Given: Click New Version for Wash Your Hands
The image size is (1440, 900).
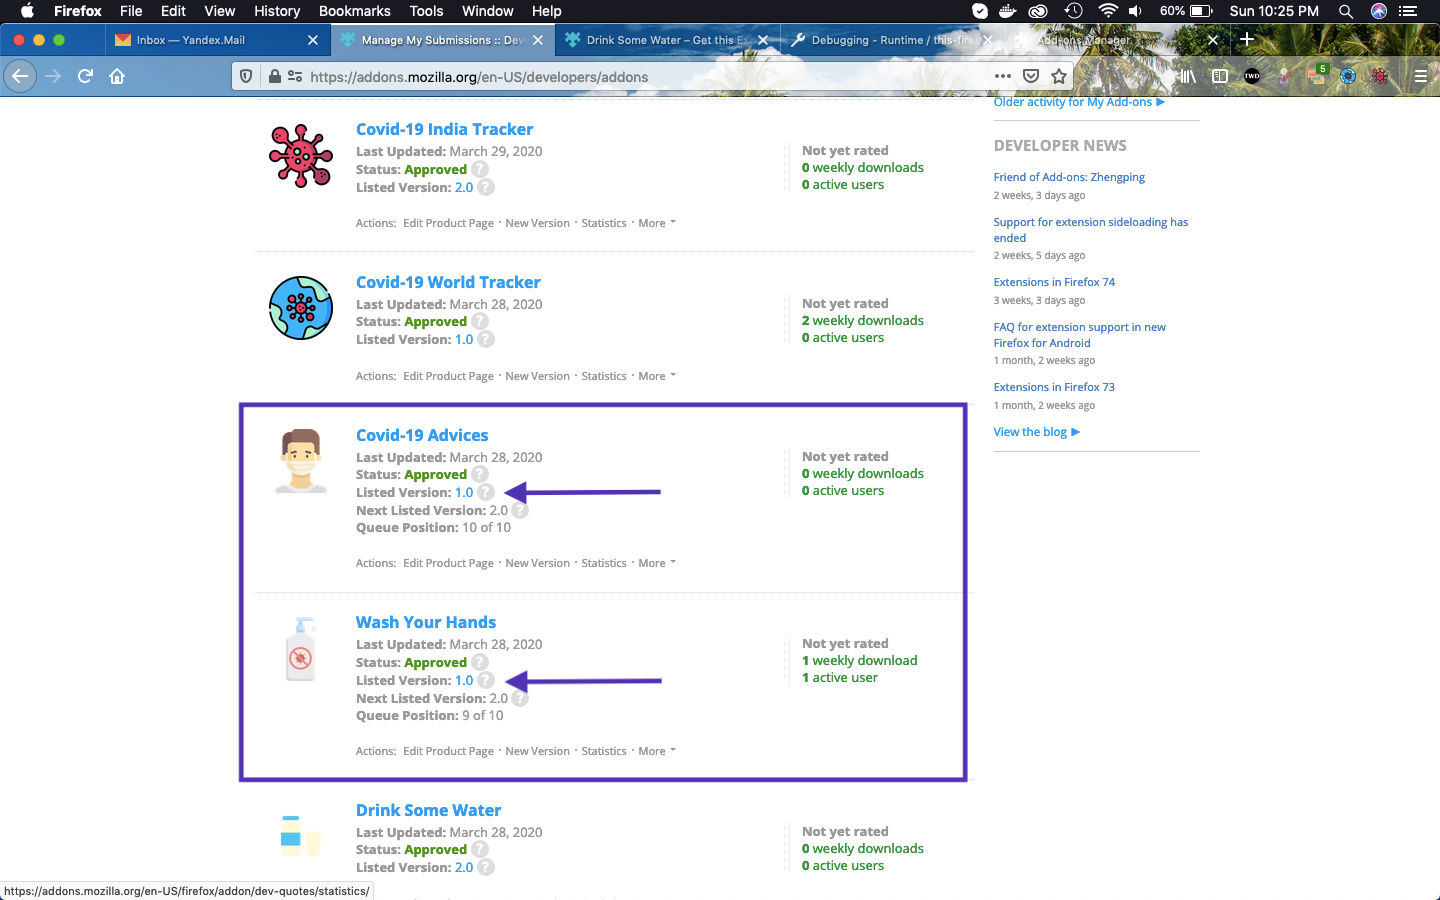Looking at the screenshot, I should coord(537,751).
